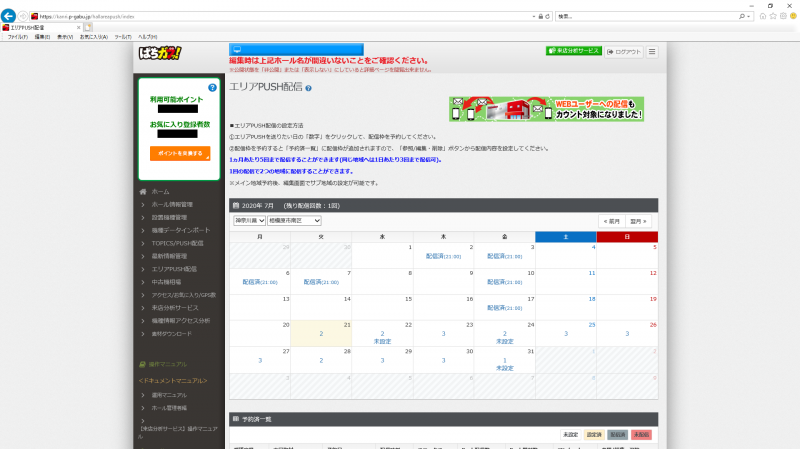The height and width of the screenshot is (449, 800).
Task: Click the WEBユーザー配信 banner image
Action: point(546,110)
